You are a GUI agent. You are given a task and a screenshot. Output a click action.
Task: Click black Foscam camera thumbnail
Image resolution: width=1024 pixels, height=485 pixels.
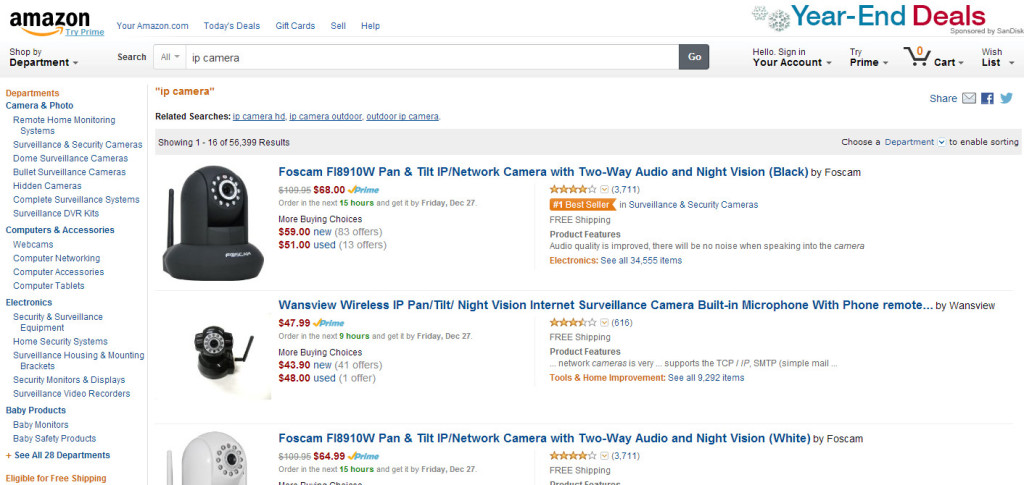coord(213,223)
